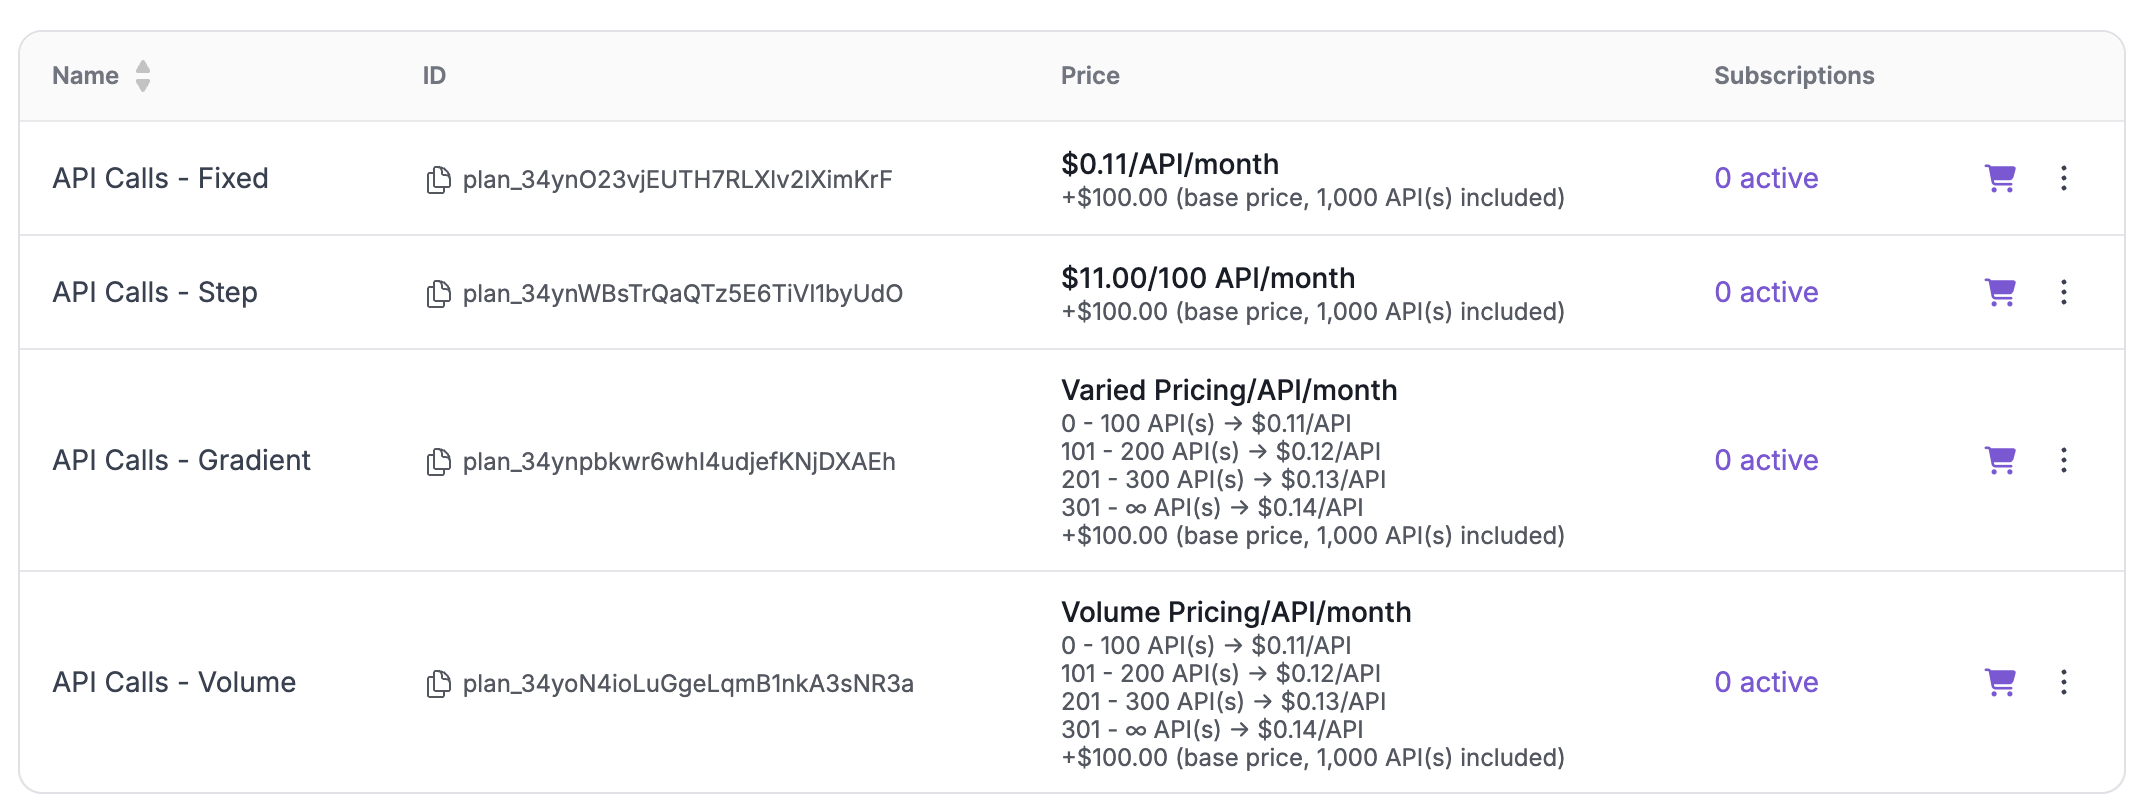2146x812 pixels.
Task: Open the API Calls - Volume plan row
Action: coord(174,683)
